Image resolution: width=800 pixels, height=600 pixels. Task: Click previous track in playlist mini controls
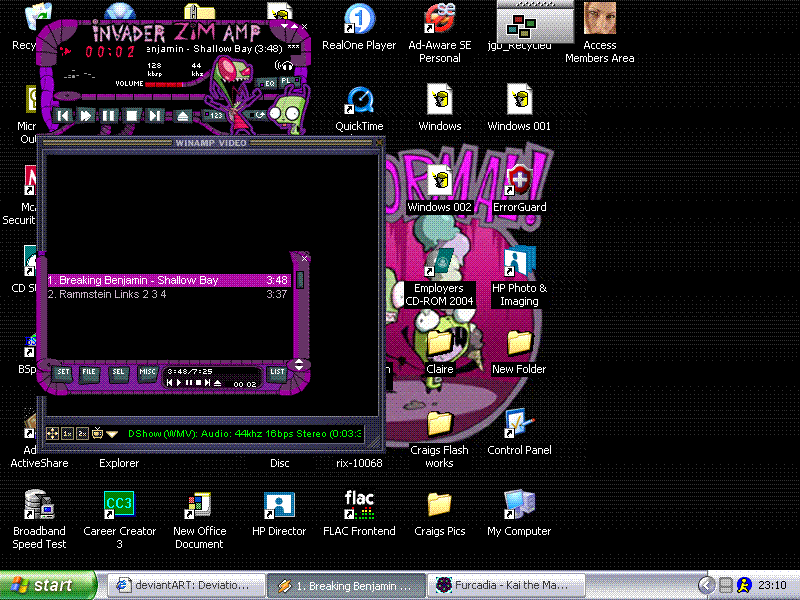170,383
